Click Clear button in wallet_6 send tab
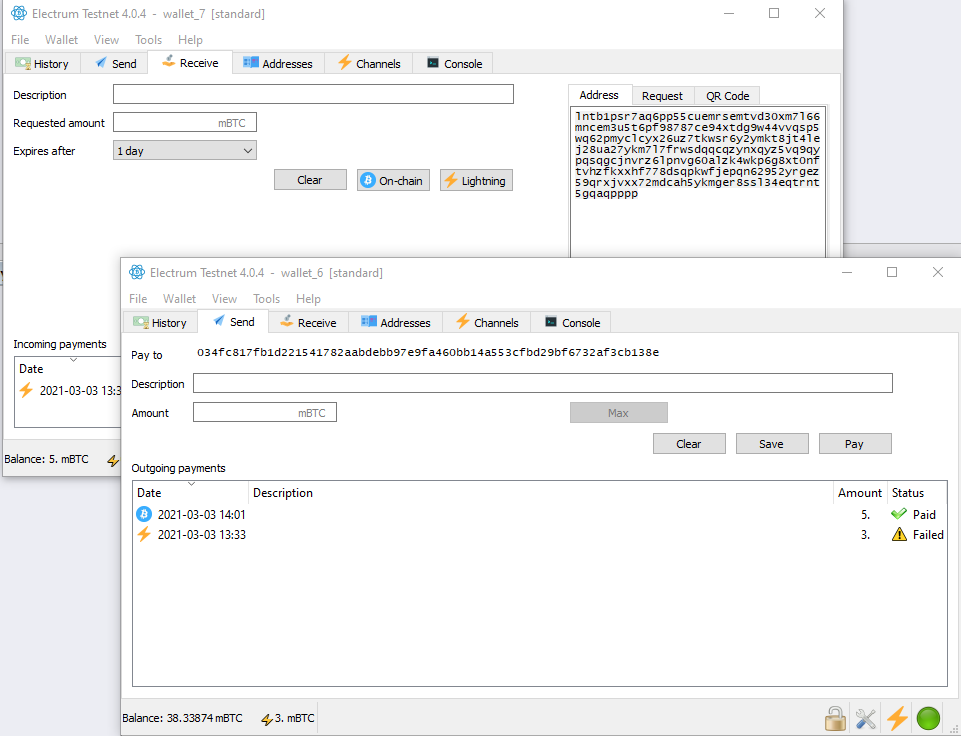 coord(689,444)
